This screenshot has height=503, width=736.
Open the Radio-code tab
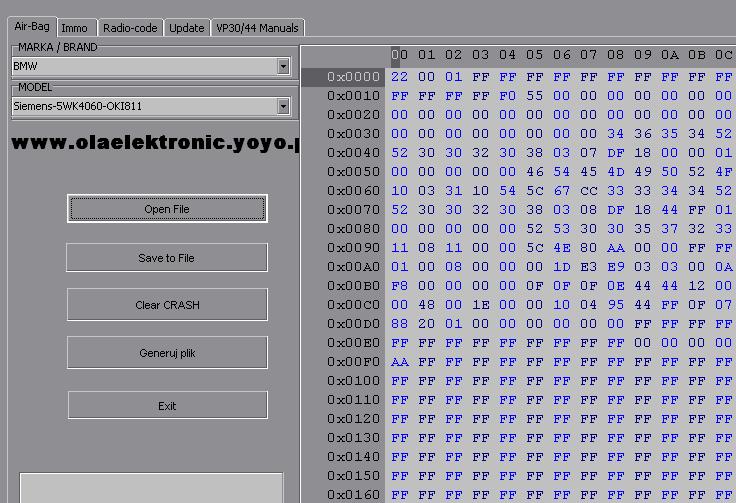pos(130,28)
